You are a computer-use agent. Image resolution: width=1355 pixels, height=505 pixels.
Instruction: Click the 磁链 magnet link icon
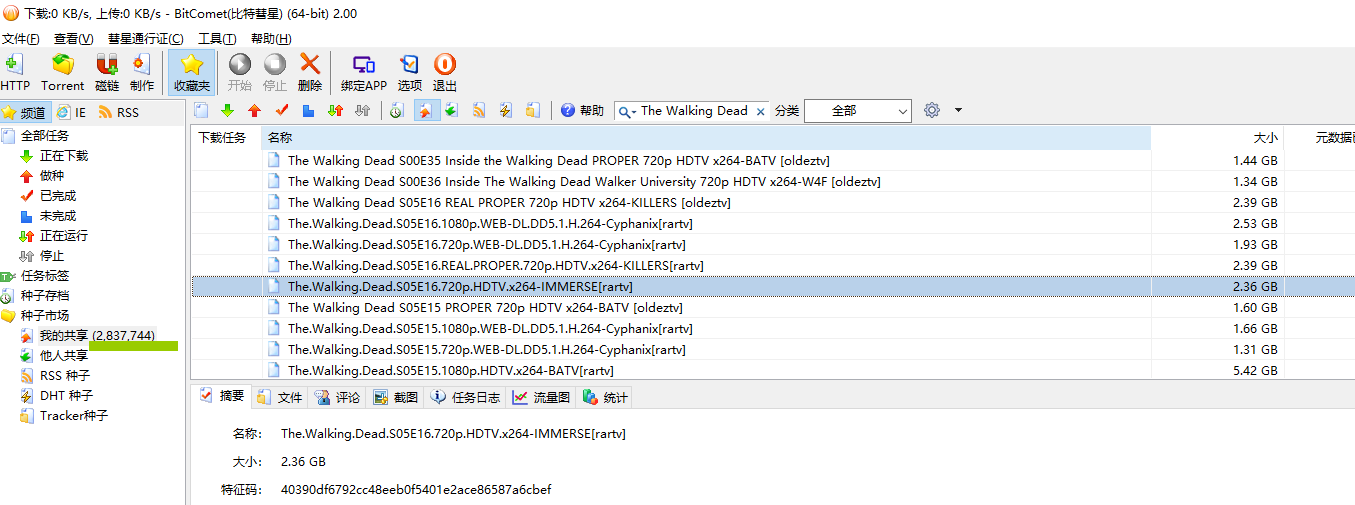[x=107, y=73]
